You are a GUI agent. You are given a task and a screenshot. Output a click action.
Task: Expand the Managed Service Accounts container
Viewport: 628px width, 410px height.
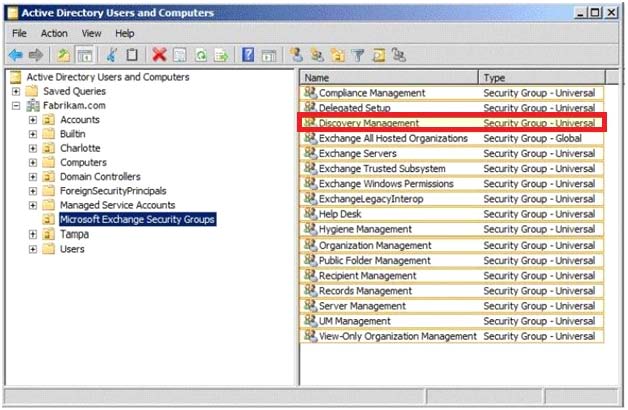click(x=33, y=205)
